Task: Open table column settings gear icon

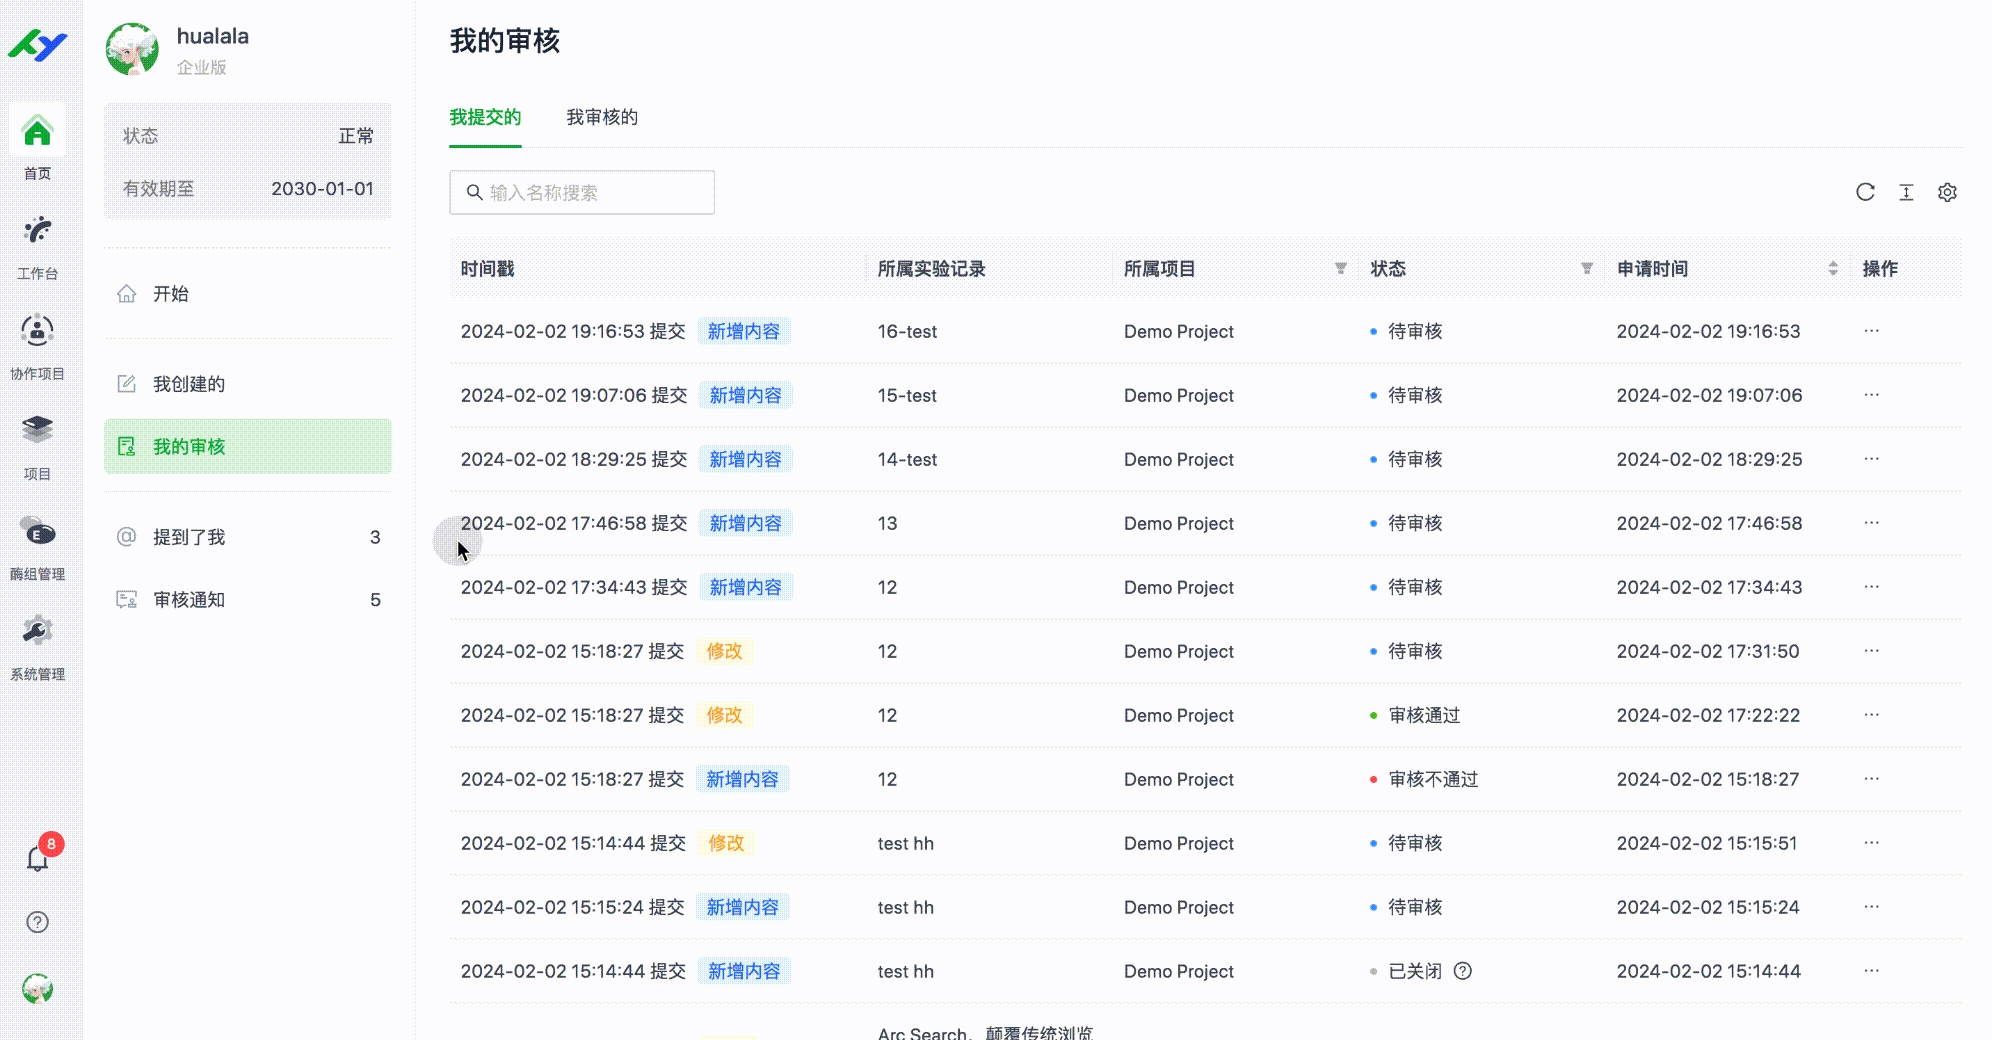Action: [1947, 192]
